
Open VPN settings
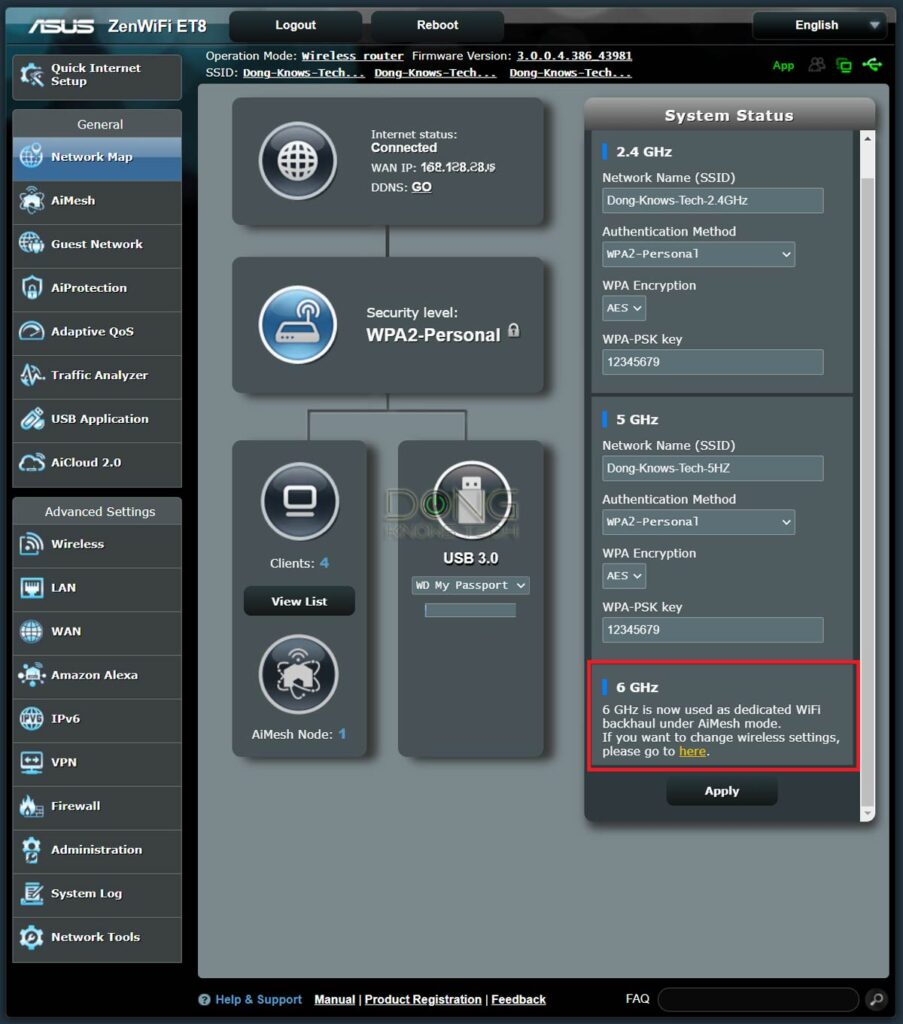click(97, 763)
